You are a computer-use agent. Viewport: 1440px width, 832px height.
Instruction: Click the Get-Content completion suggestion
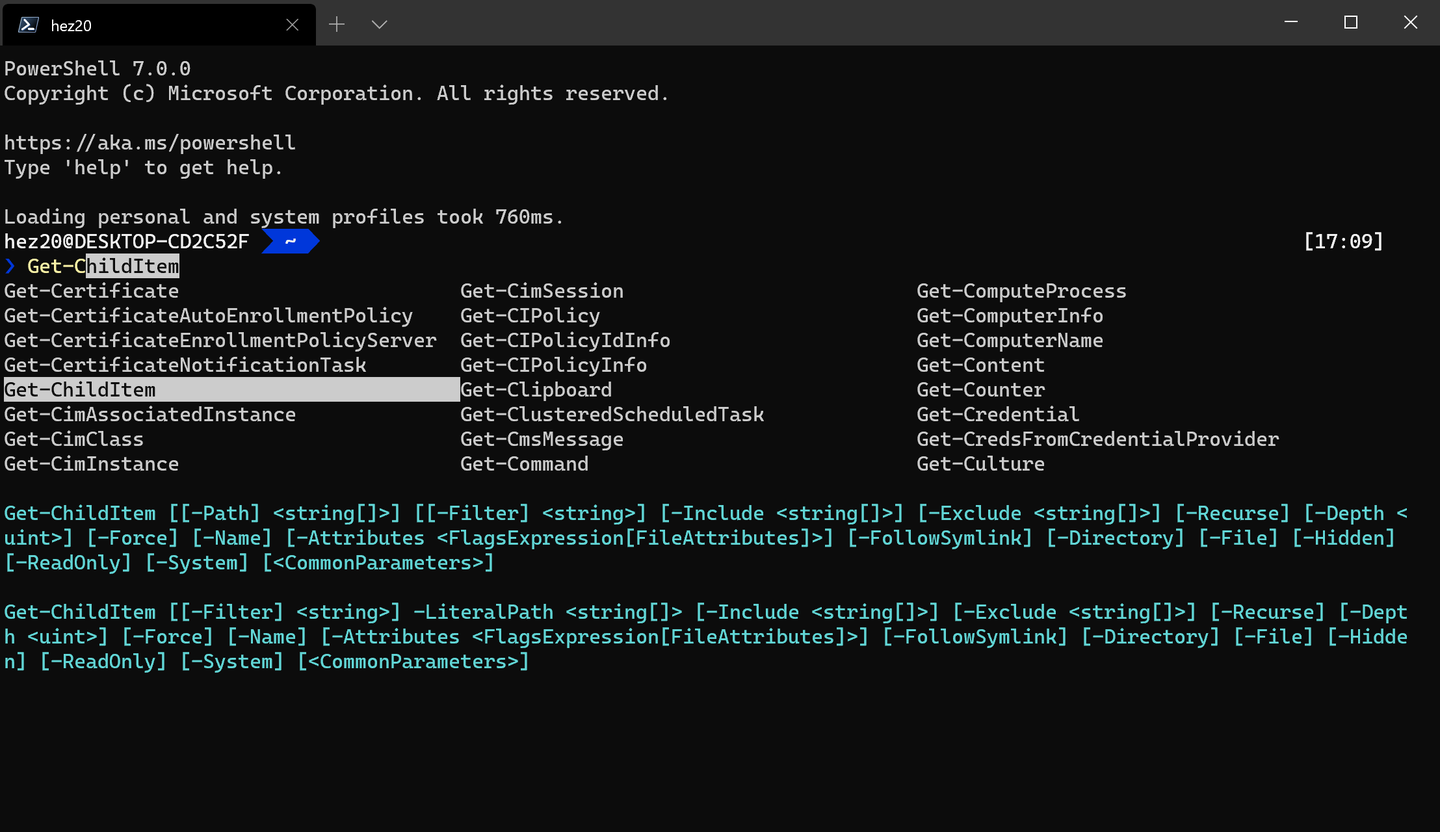(980, 364)
